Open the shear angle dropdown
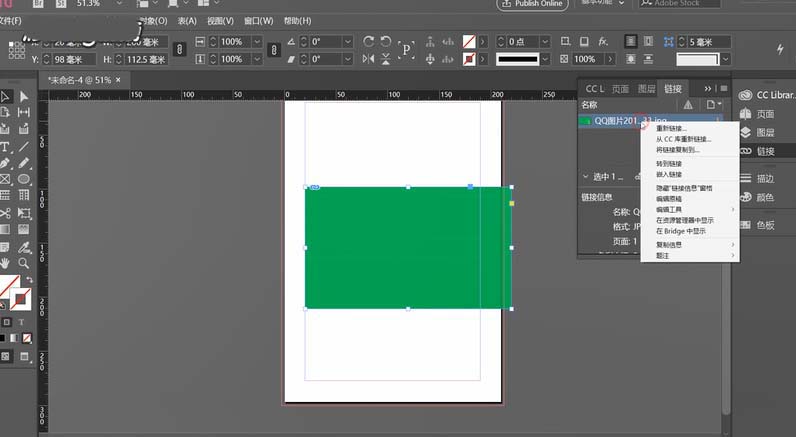Viewport: 796px width, 437px height. coord(348,59)
